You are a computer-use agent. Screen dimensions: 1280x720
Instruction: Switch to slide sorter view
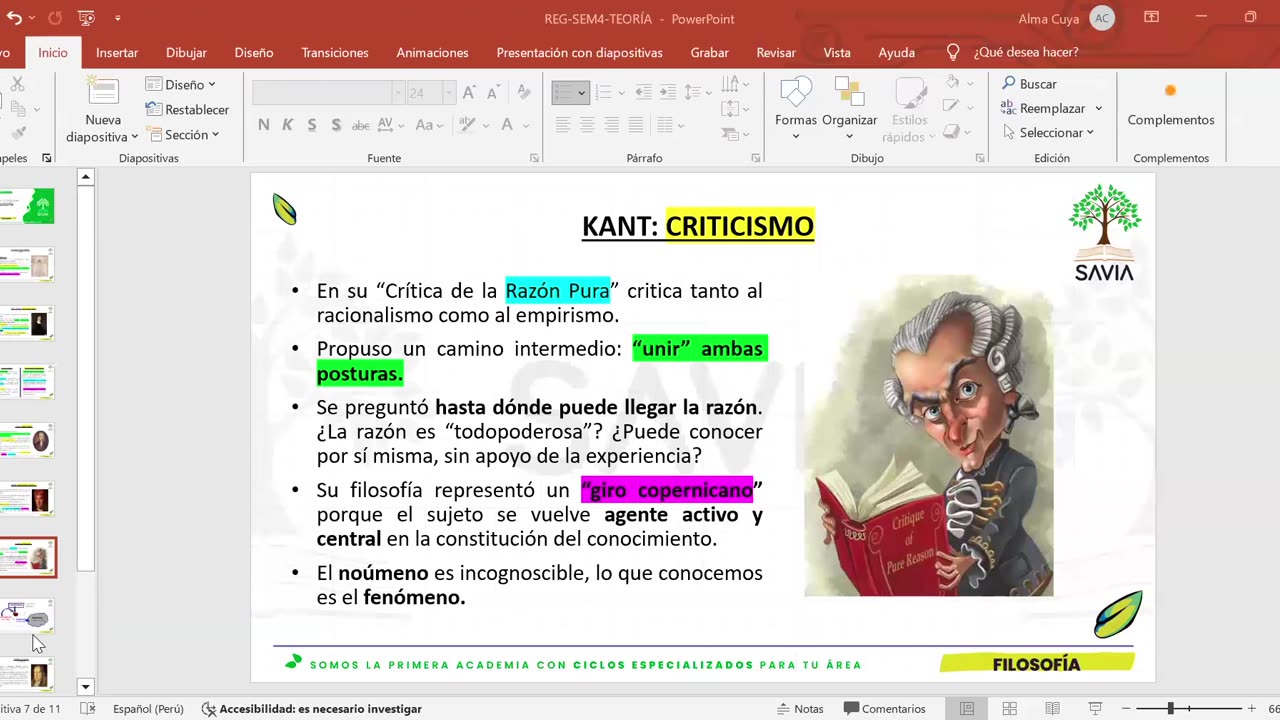(1010, 709)
